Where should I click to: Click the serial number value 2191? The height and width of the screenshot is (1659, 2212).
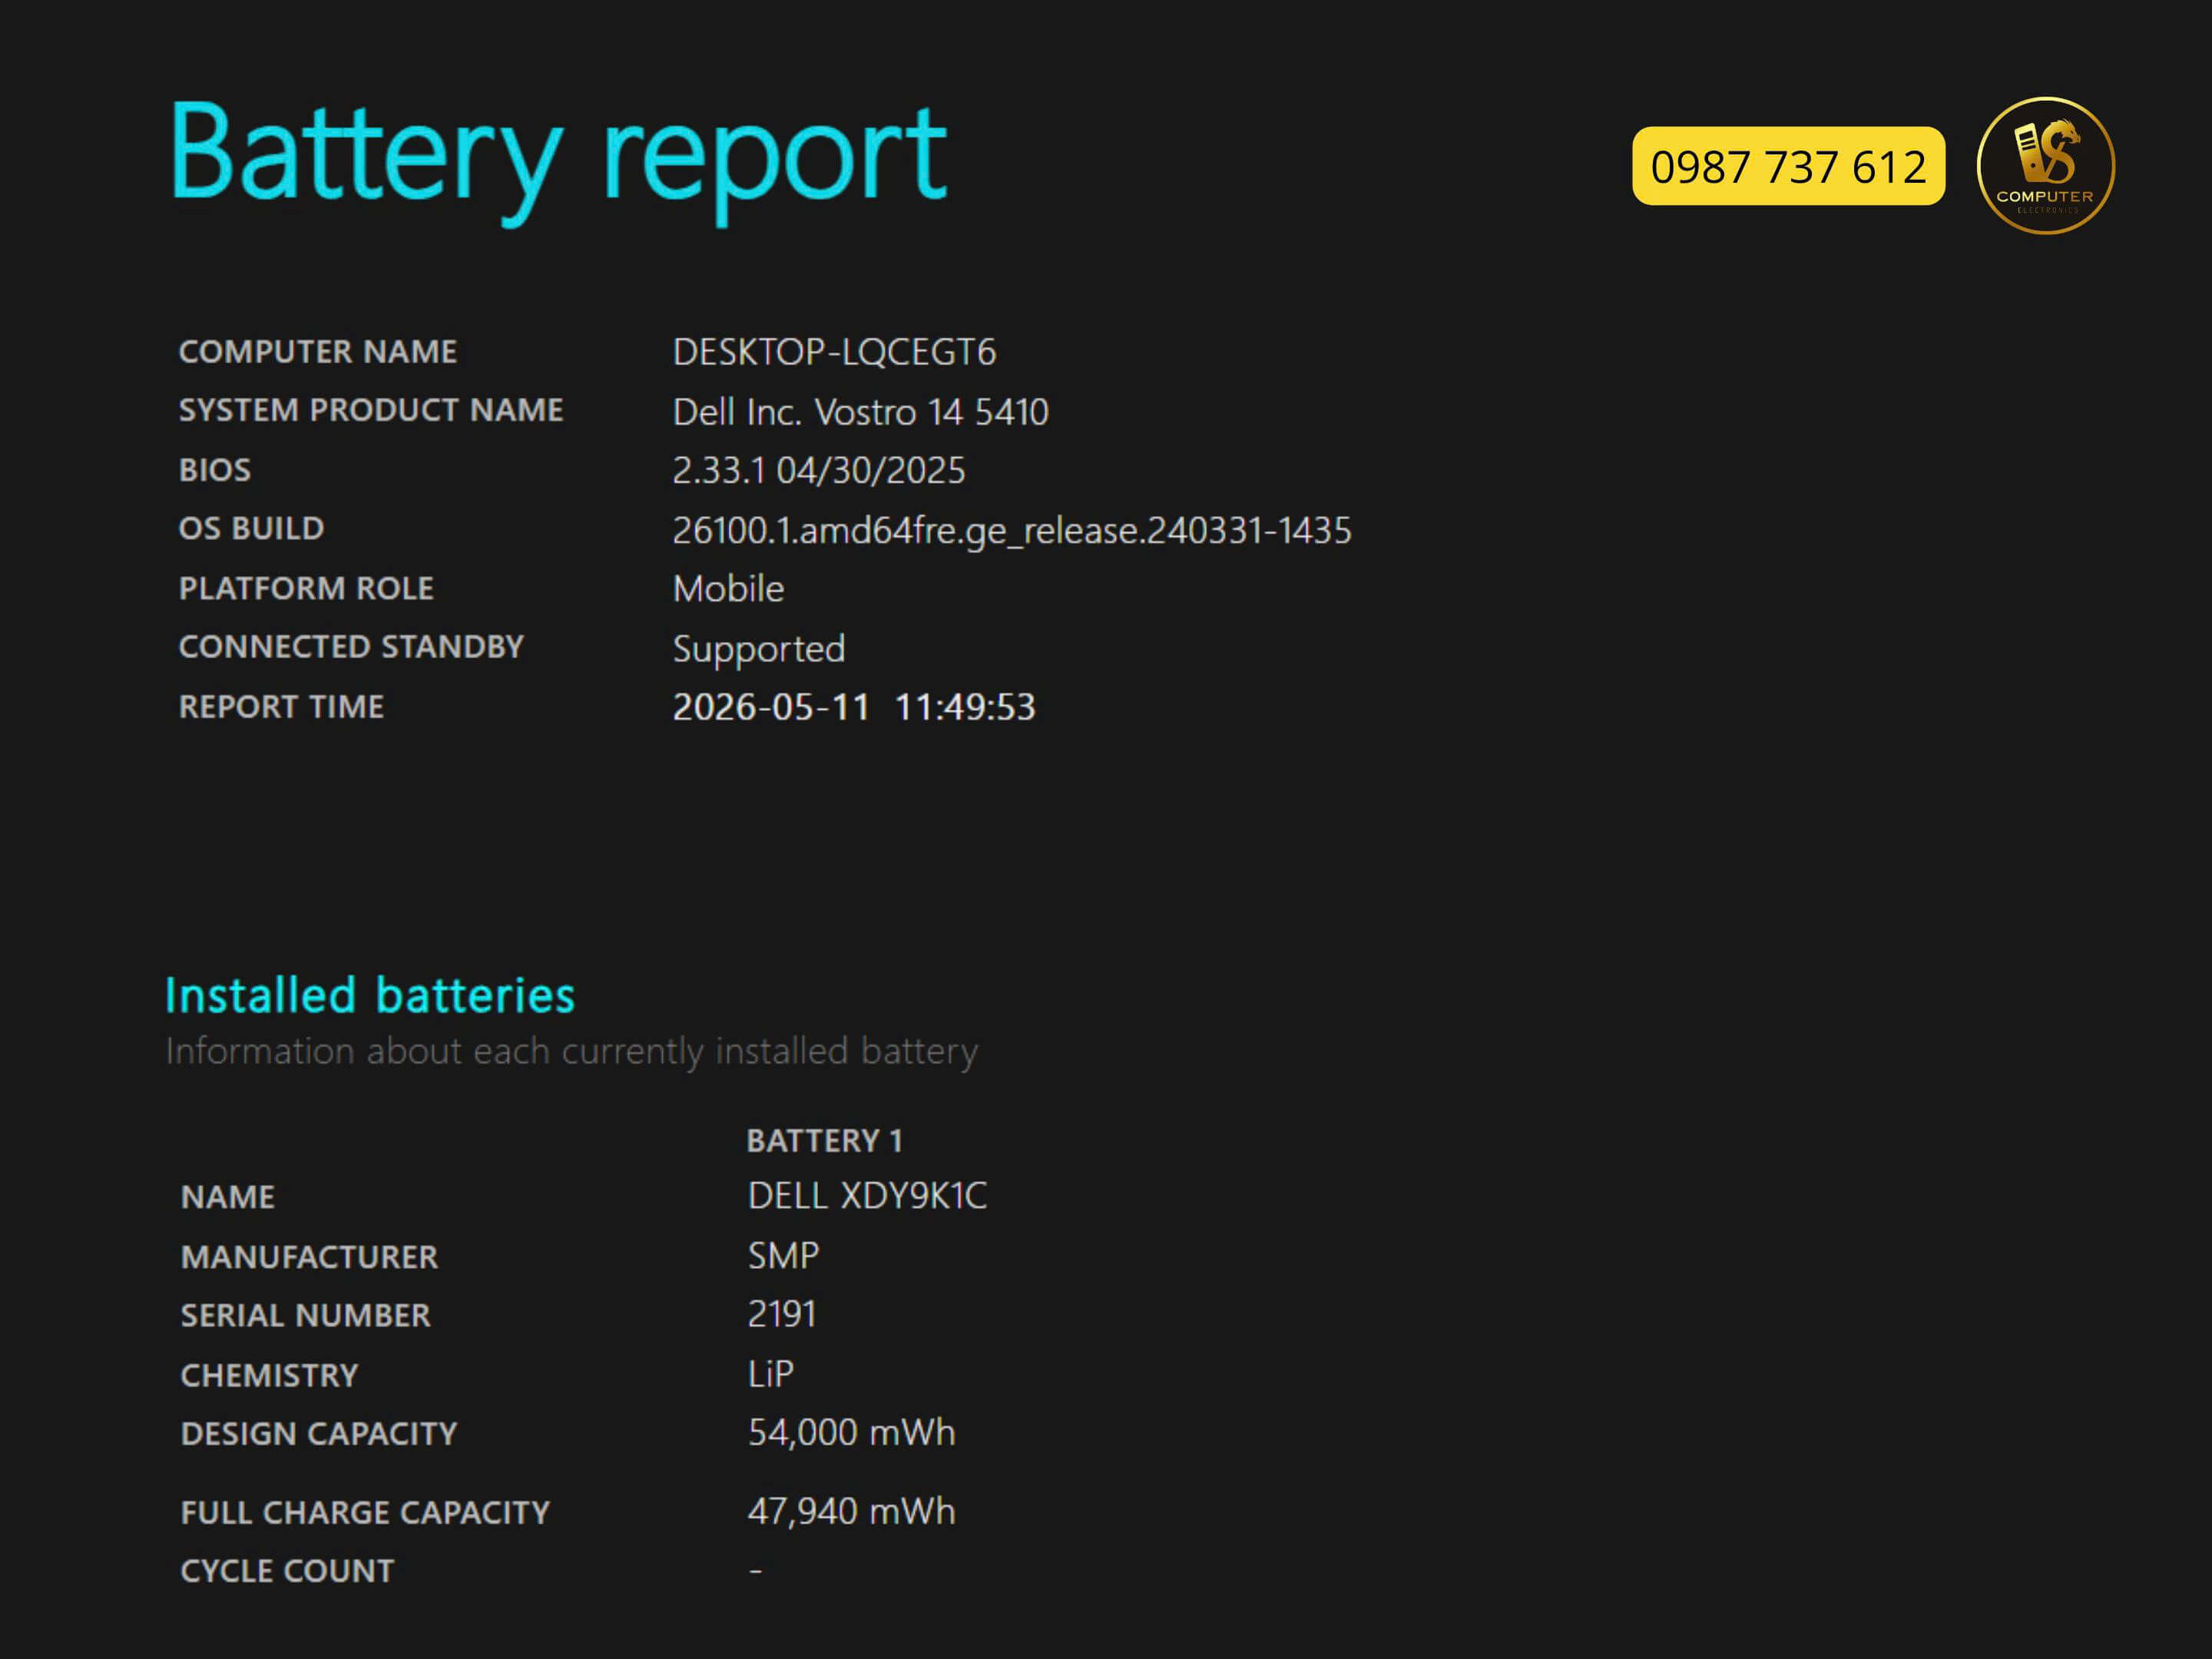point(782,1314)
